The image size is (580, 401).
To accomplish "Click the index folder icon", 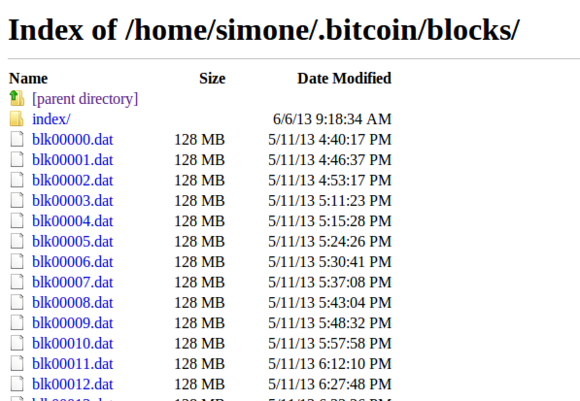I will [17, 119].
